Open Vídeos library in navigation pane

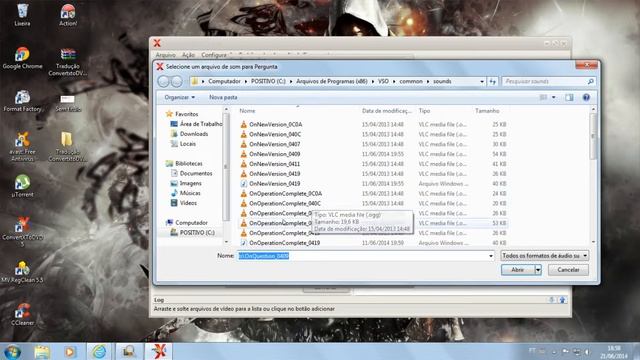point(184,203)
